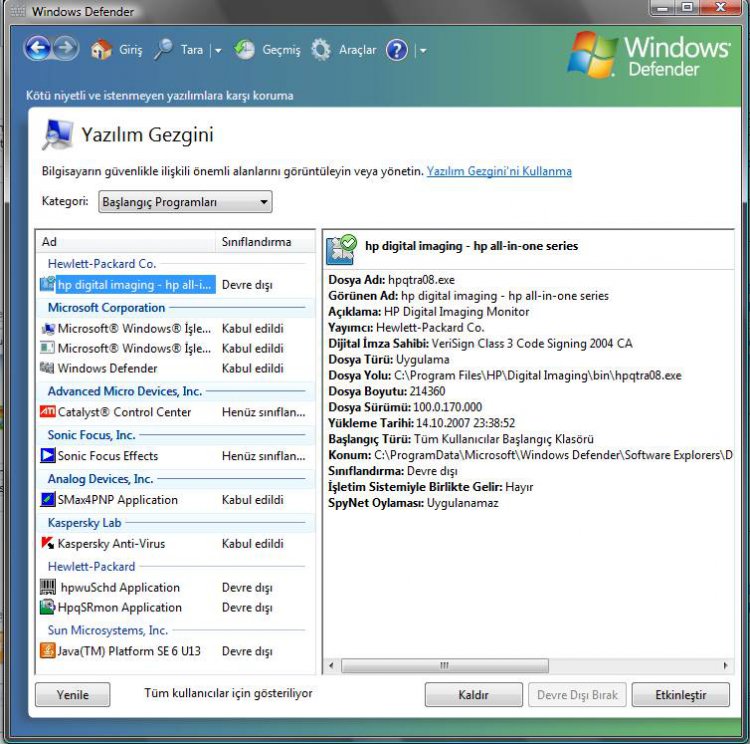Open the Giriş toolbar label

coord(130,50)
